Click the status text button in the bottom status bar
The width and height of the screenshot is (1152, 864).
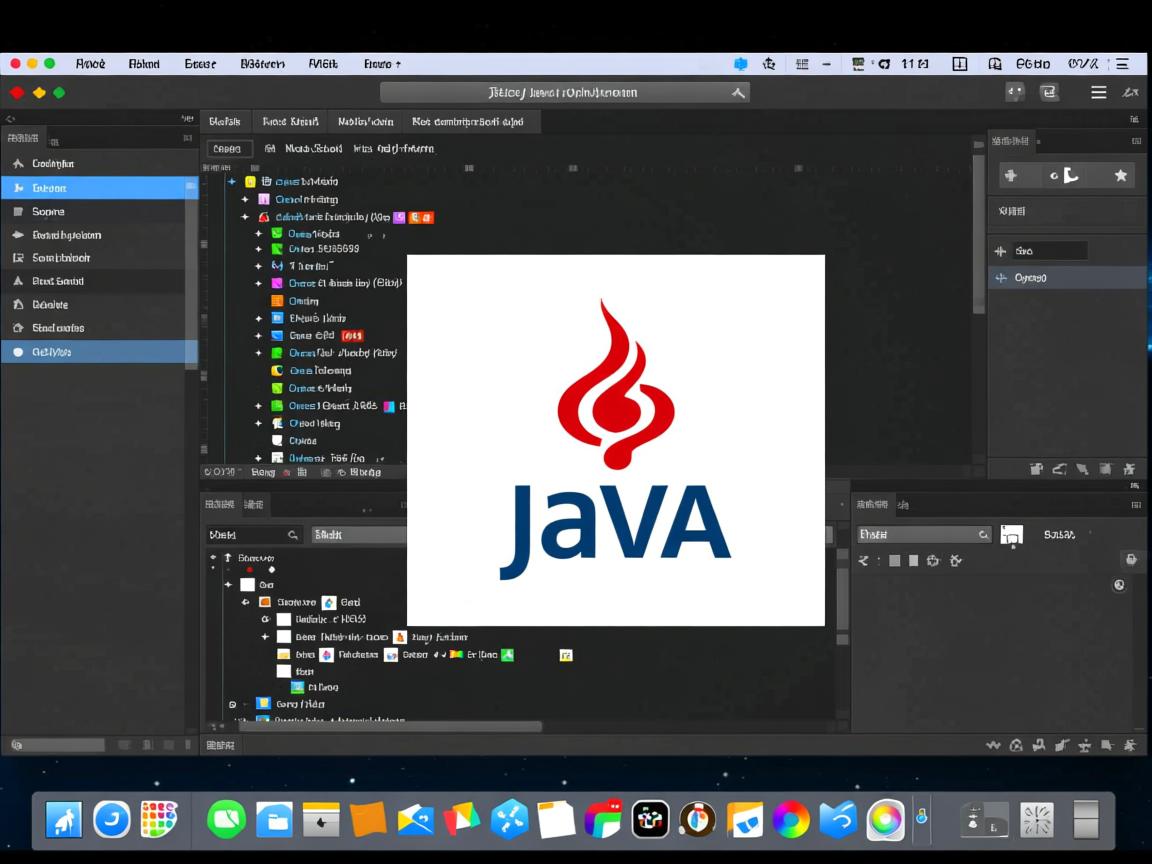[220, 744]
